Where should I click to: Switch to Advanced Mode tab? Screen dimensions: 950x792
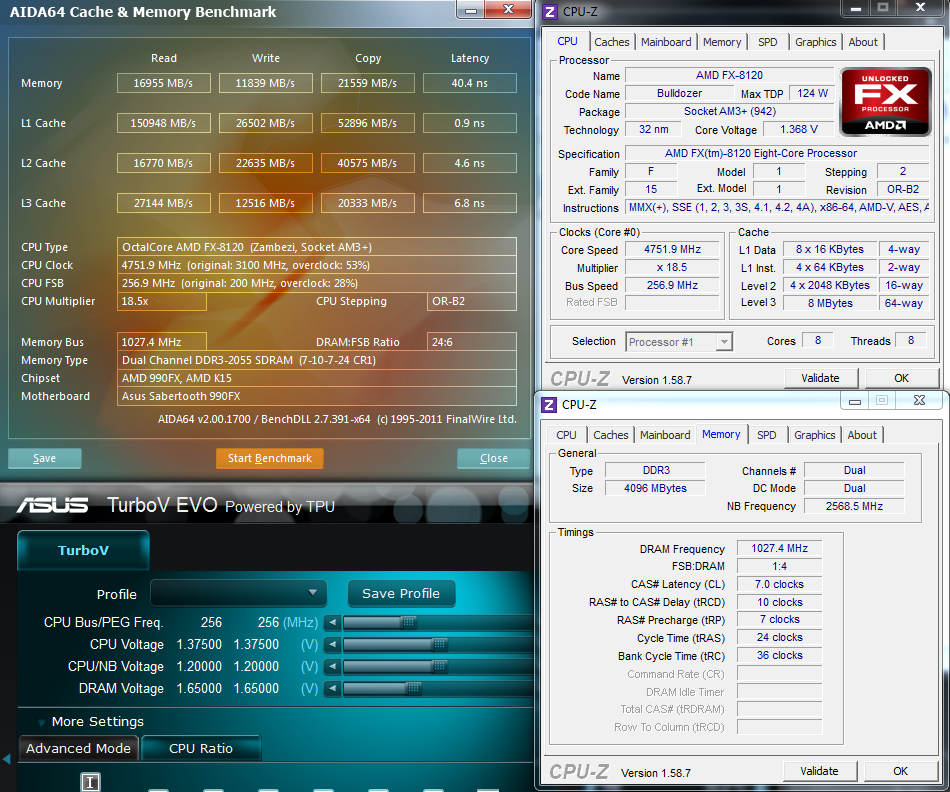[78, 748]
